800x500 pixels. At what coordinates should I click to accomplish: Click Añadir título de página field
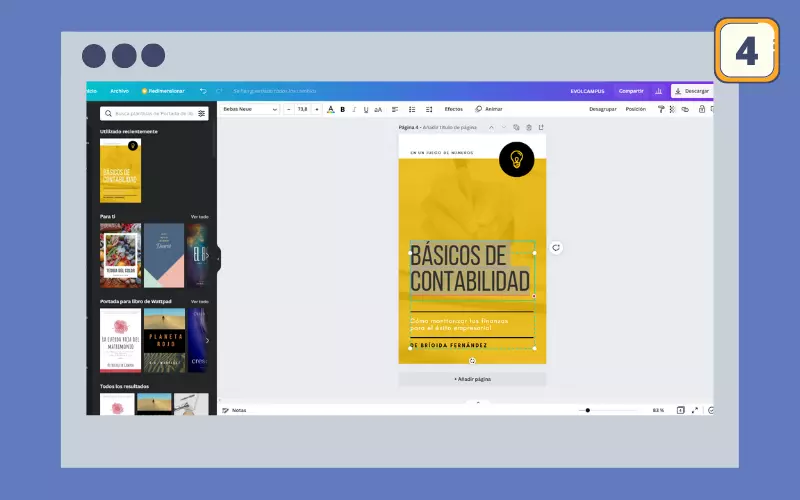449,128
